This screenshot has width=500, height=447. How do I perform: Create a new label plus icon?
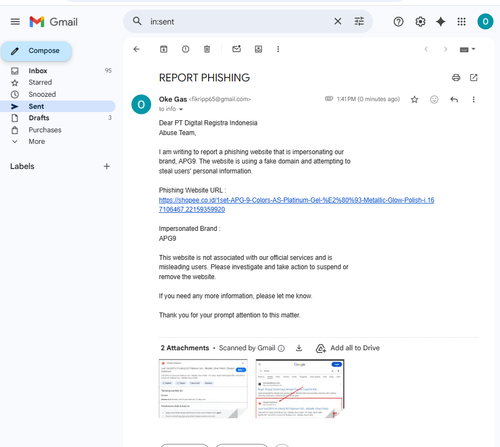[x=107, y=166]
